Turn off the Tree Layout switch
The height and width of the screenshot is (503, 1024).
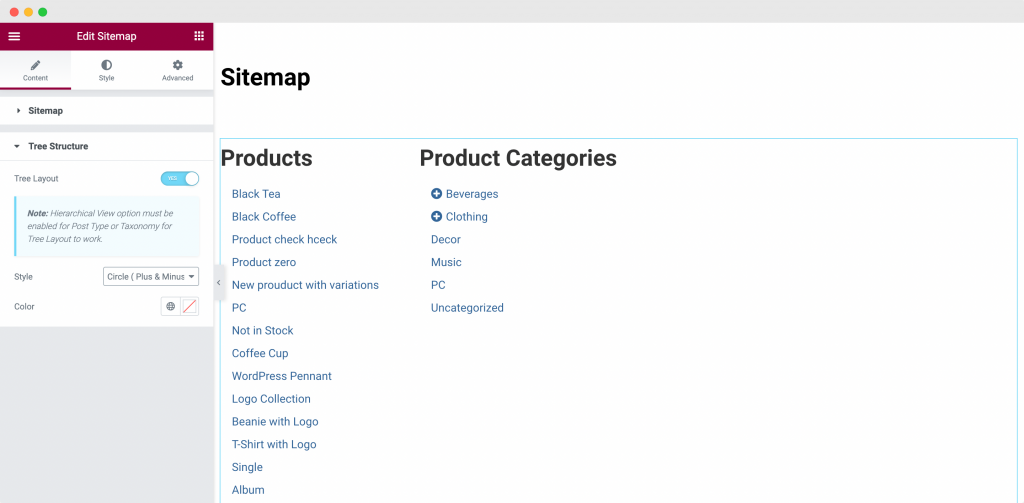[x=180, y=178]
